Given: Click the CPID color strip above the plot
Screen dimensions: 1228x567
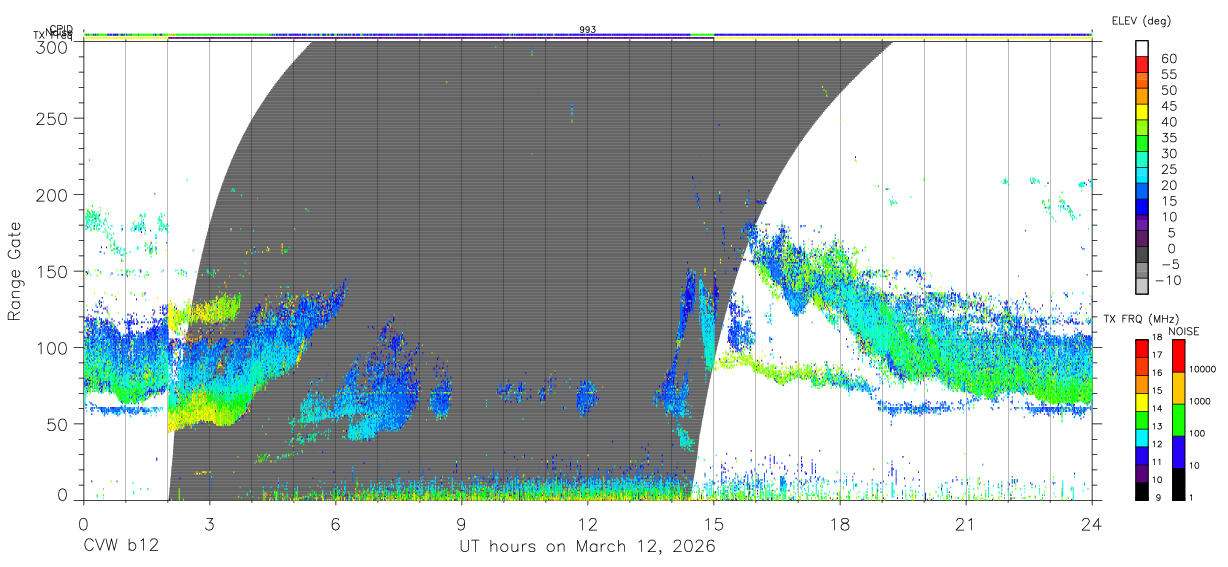Looking at the screenshot, I should (588, 35).
